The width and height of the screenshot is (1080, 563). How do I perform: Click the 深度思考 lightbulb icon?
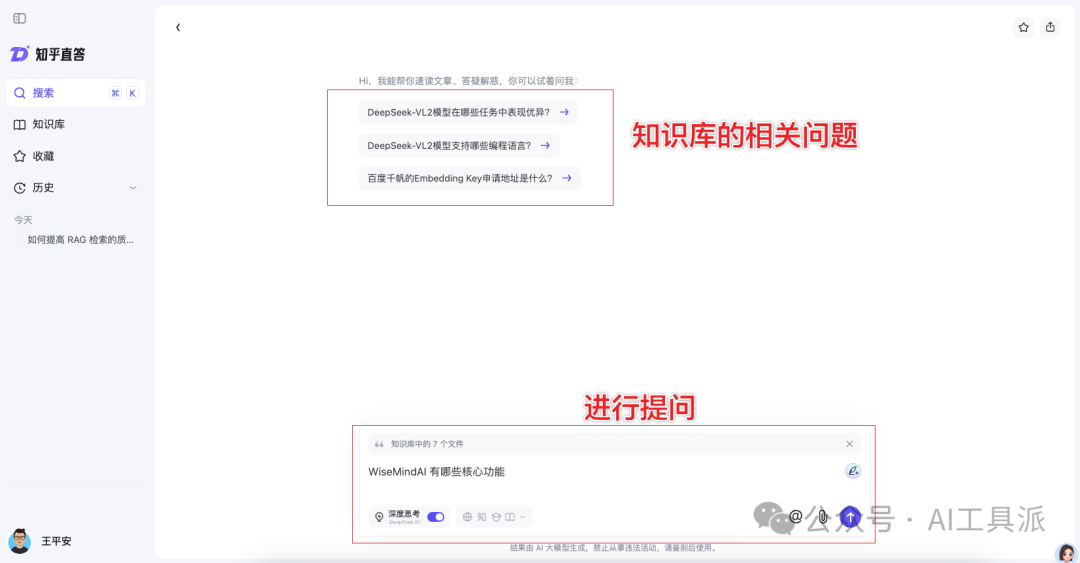pyautogui.click(x=379, y=517)
